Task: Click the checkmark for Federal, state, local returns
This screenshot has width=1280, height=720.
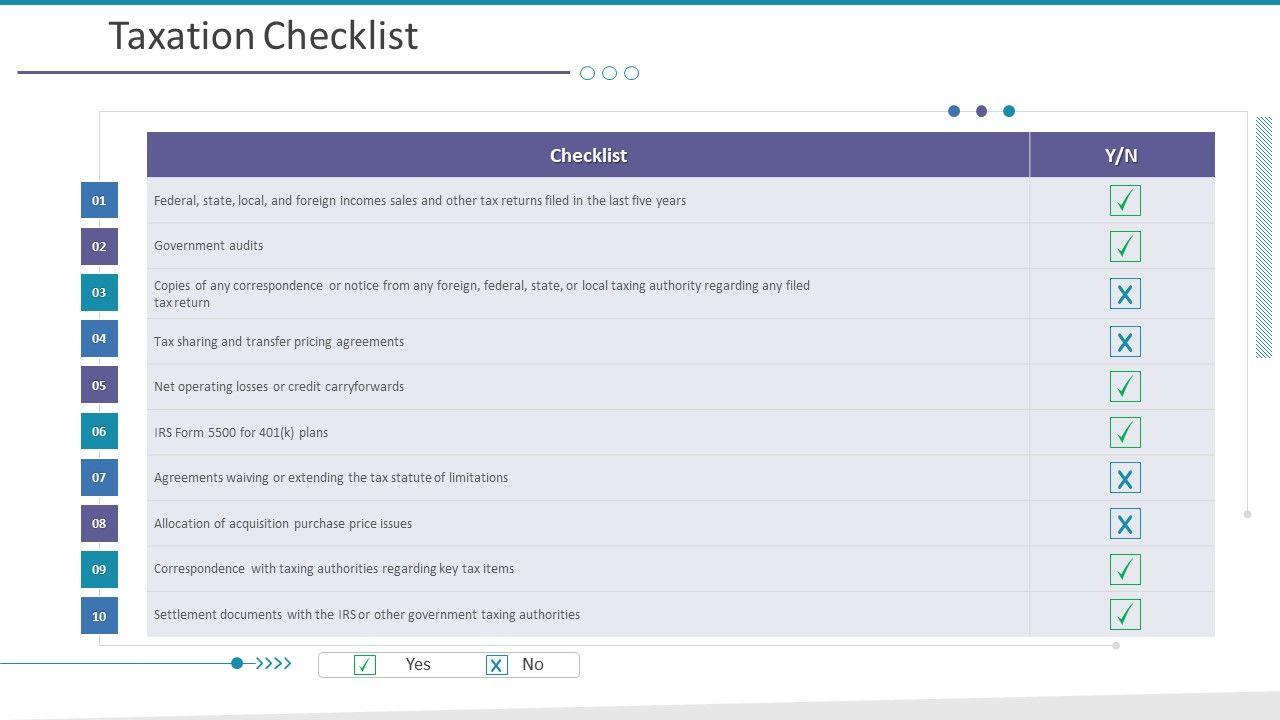Action: (1125, 201)
